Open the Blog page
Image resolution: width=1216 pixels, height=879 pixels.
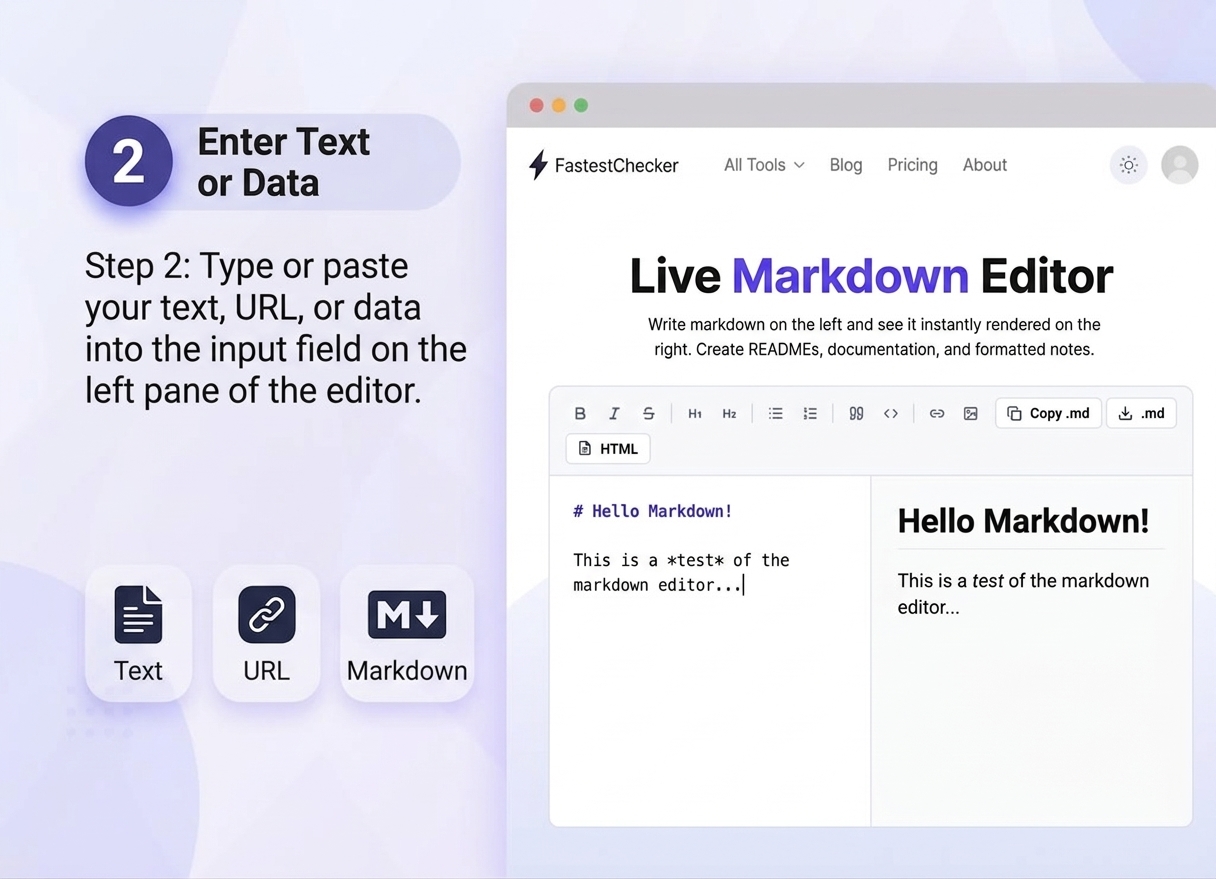846,165
